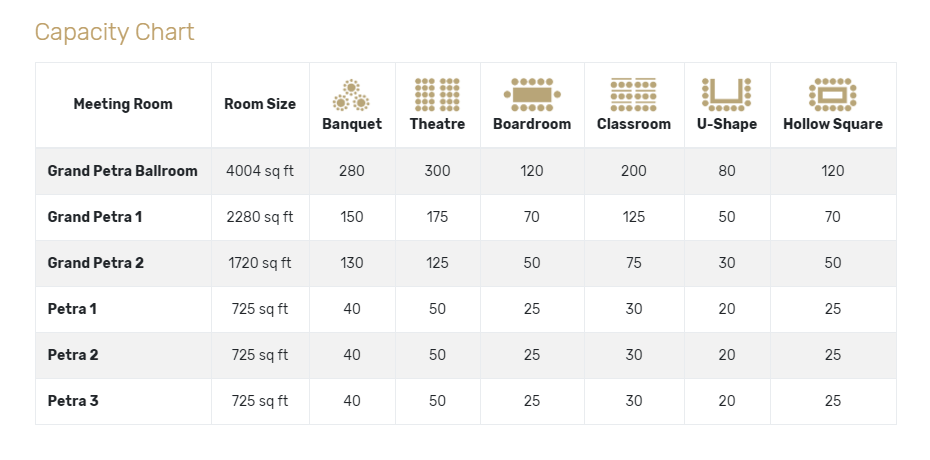Image resolution: width=930 pixels, height=460 pixels.
Task: Click the Boardroom table layout icon
Action: [x=532, y=95]
